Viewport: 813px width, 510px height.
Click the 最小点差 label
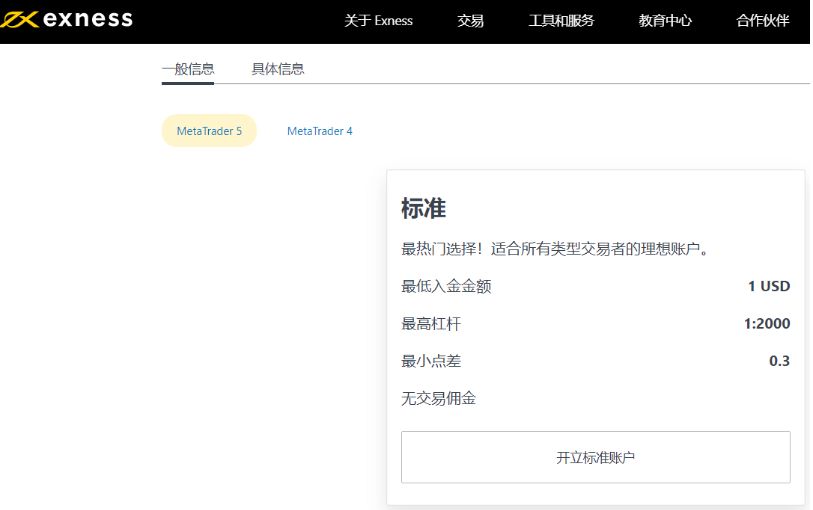(x=431, y=361)
